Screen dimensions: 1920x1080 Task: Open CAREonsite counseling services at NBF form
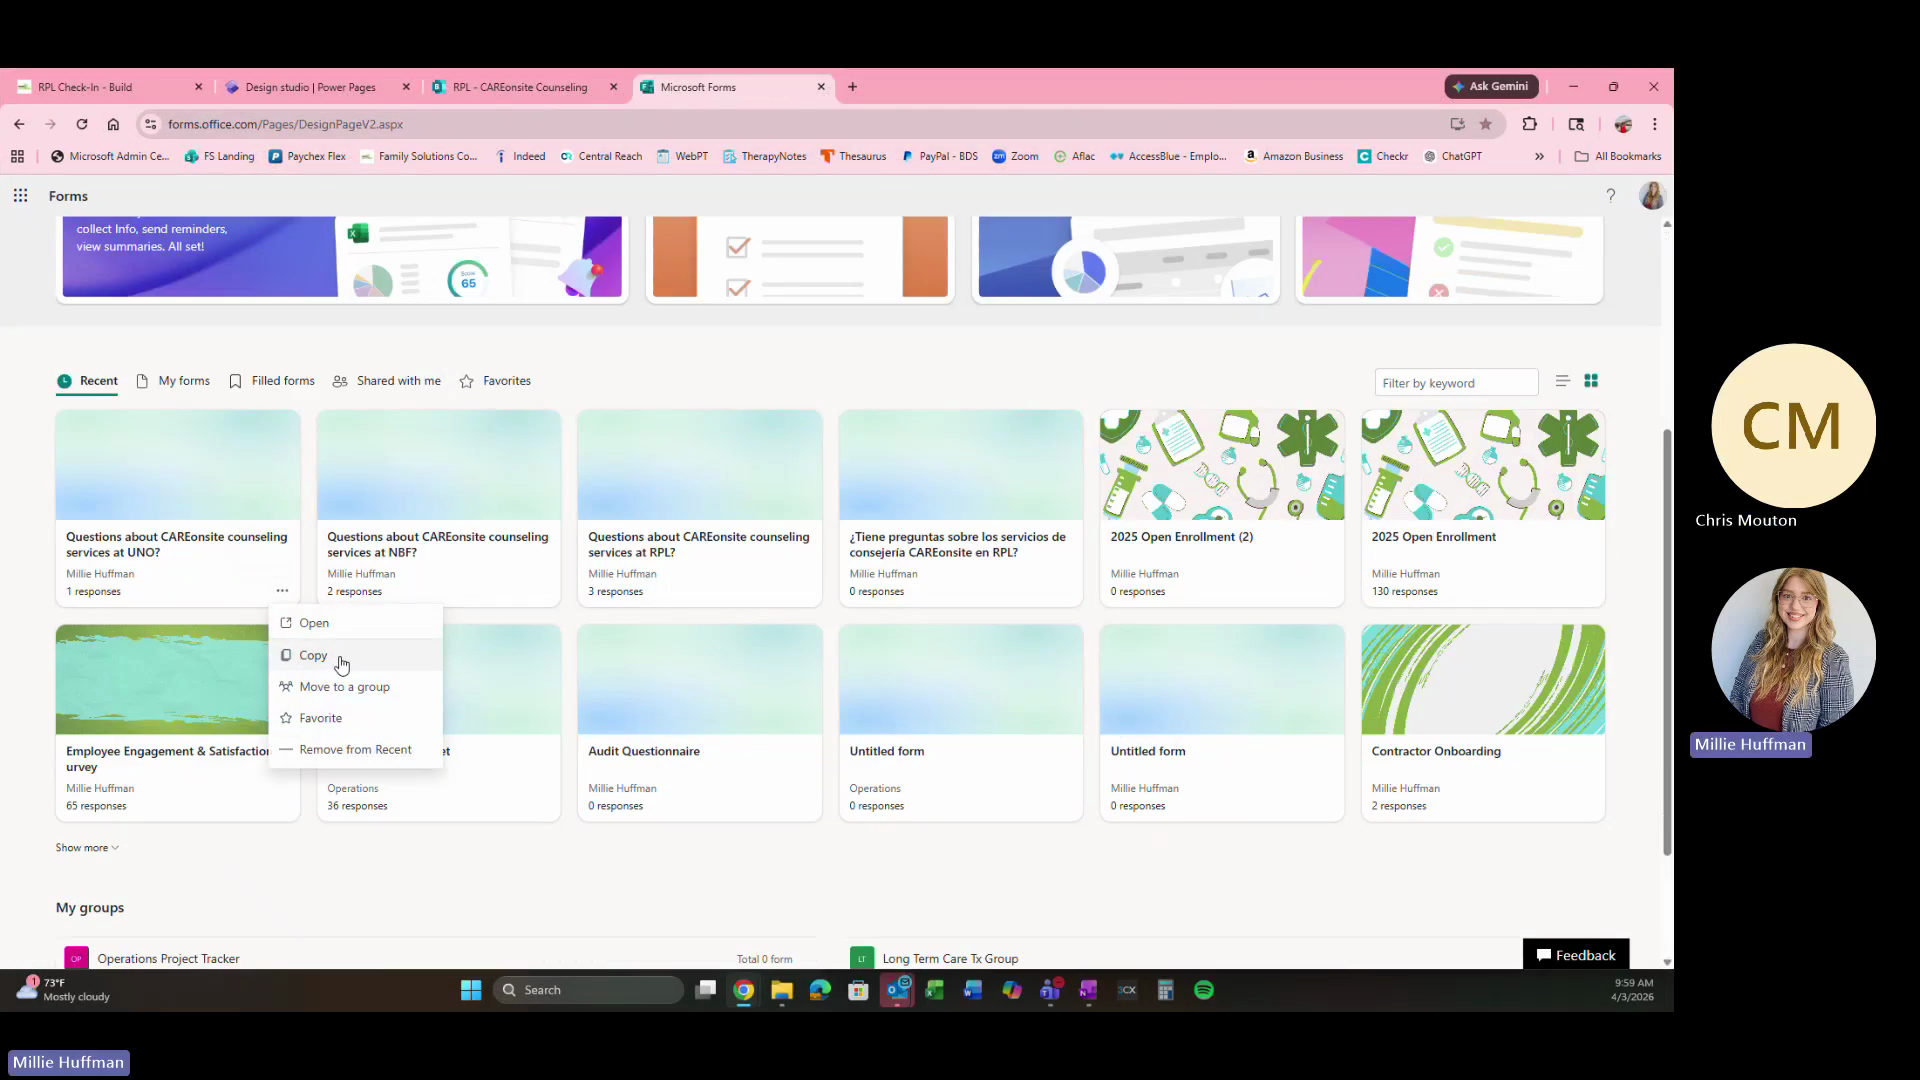[x=439, y=508]
